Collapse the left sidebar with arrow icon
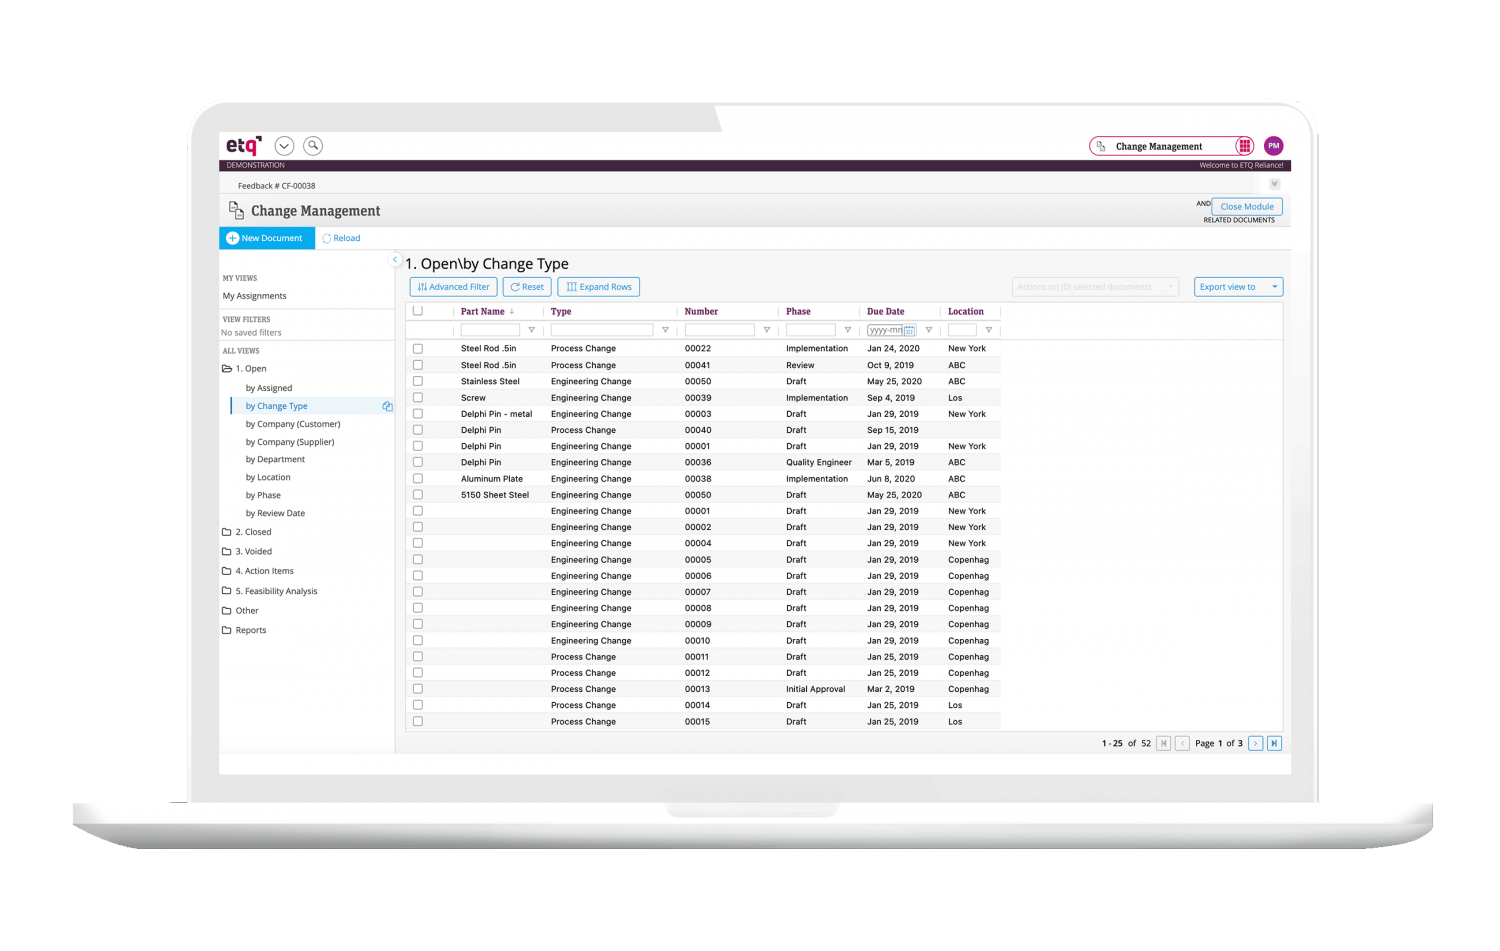 pos(395,260)
